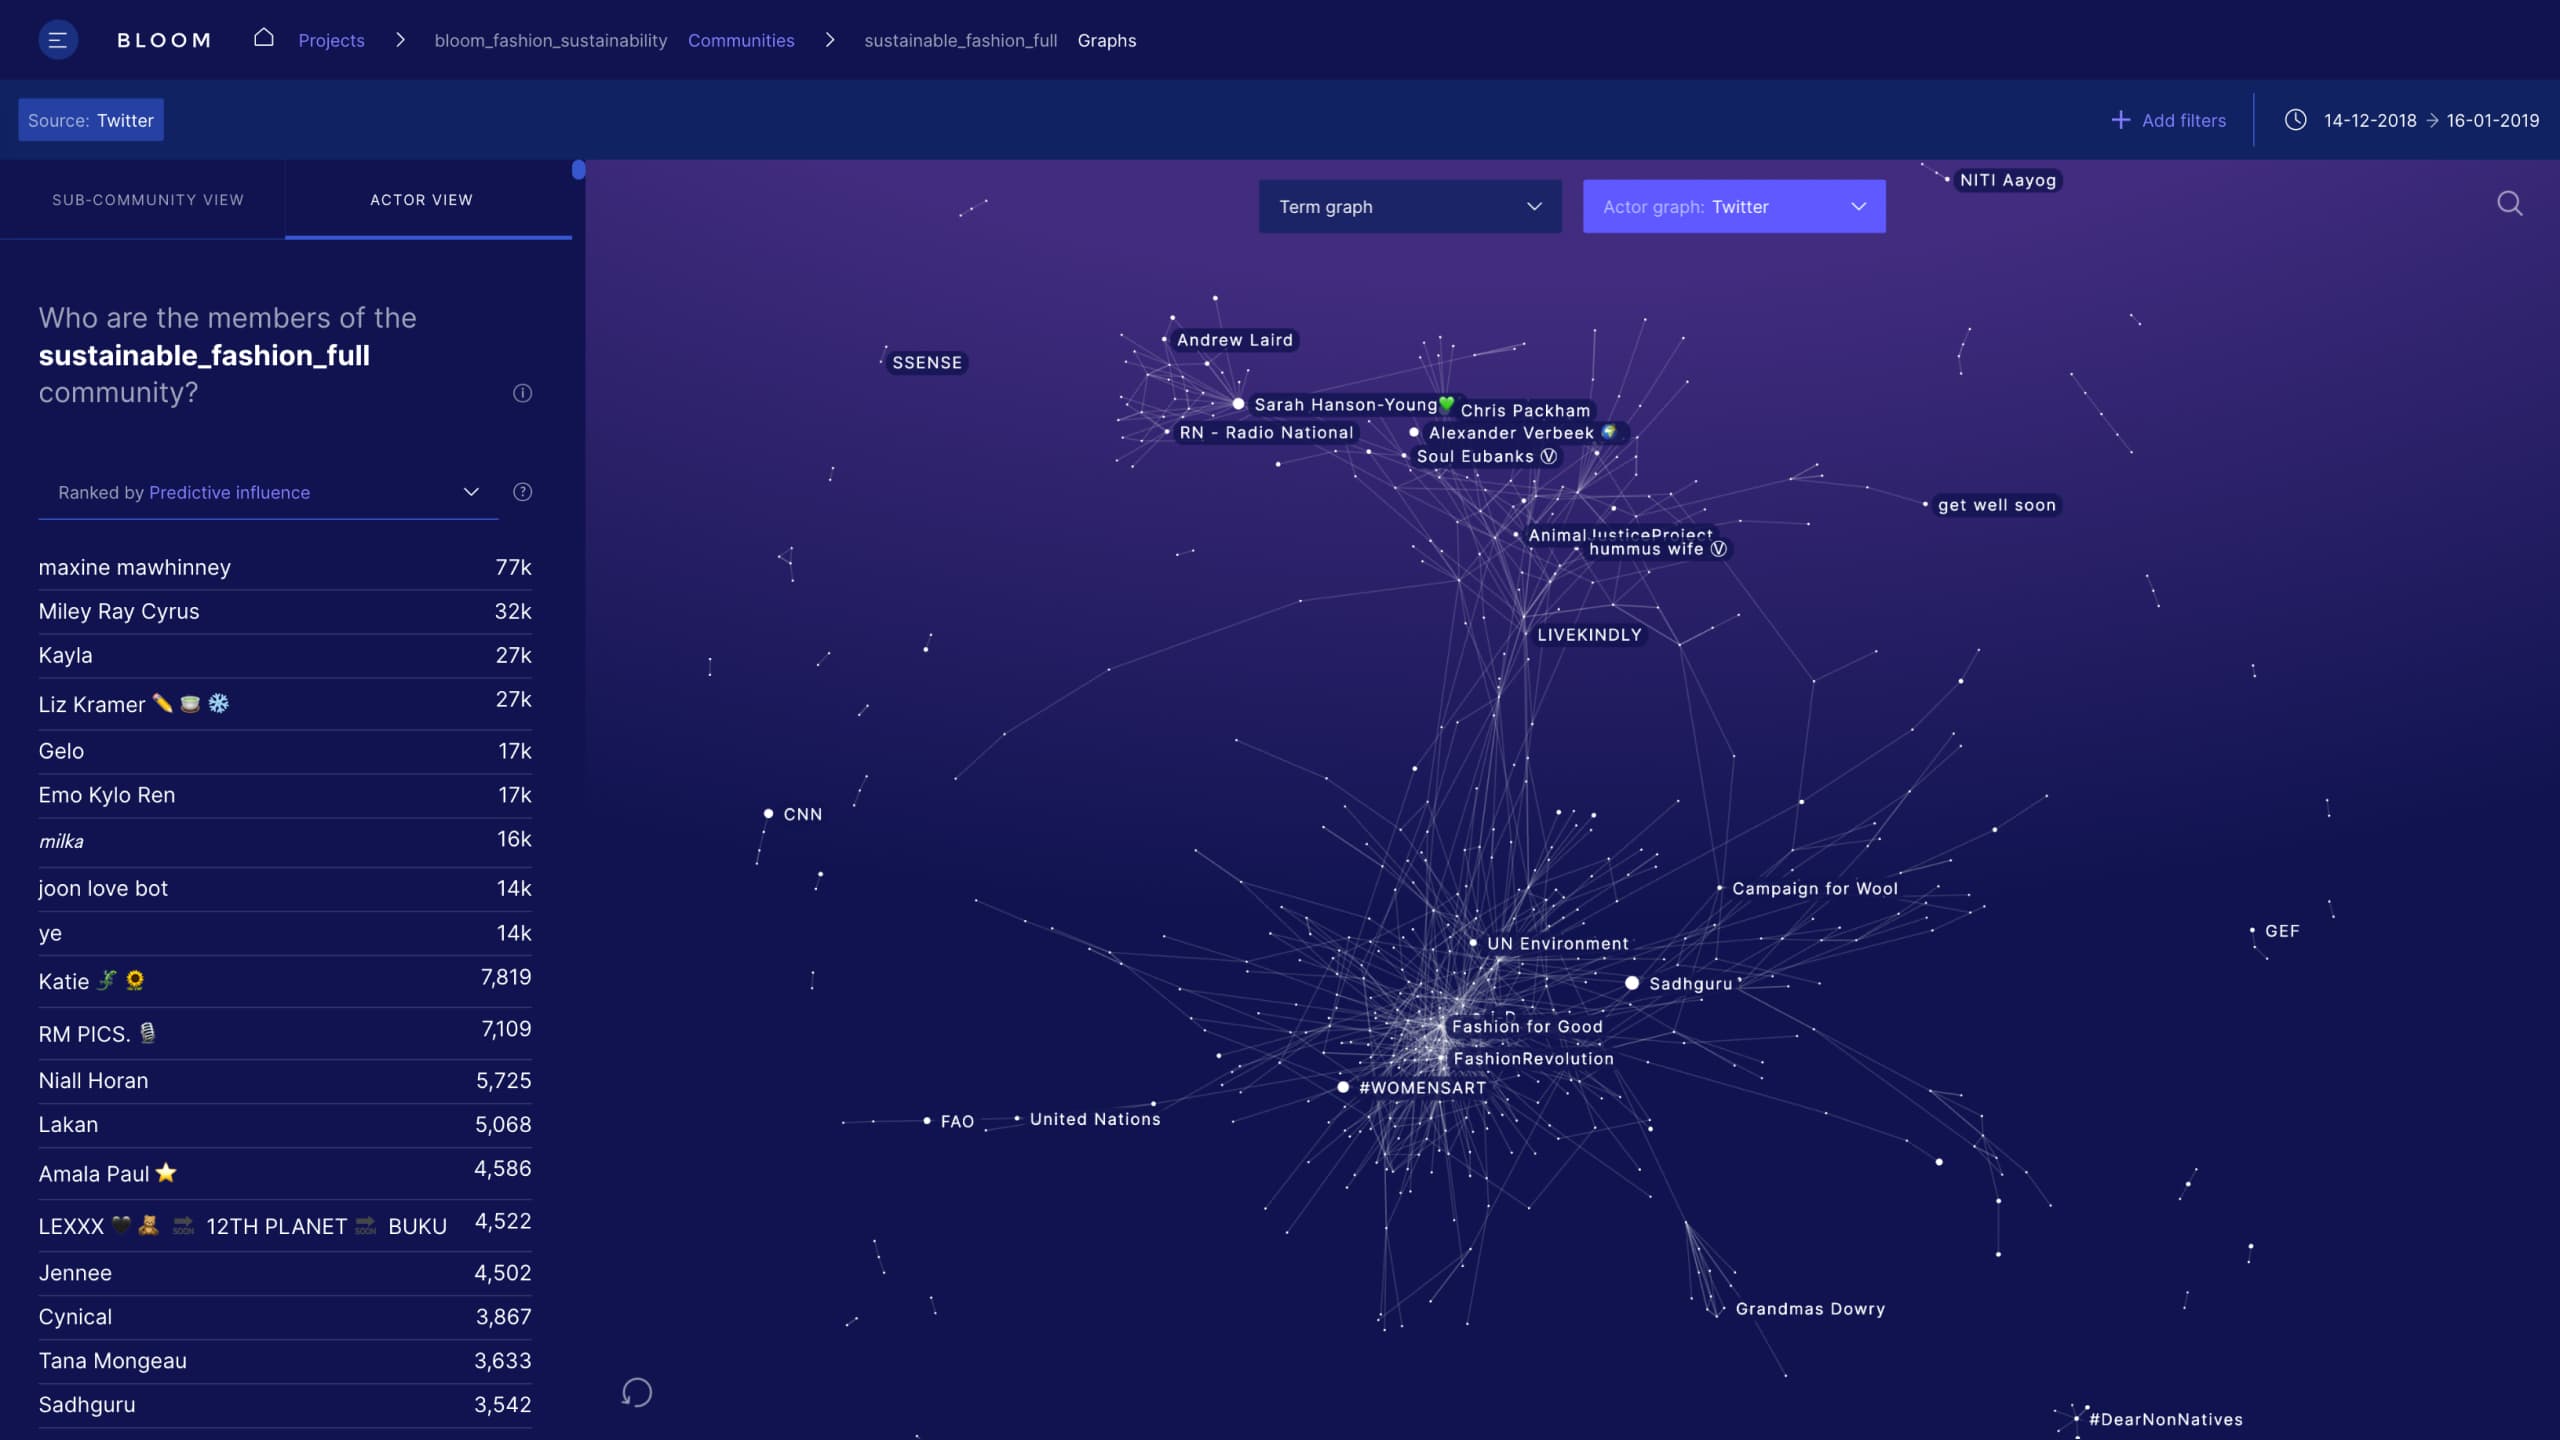
Task: Click the reset graph view icon
Action: (x=637, y=1392)
